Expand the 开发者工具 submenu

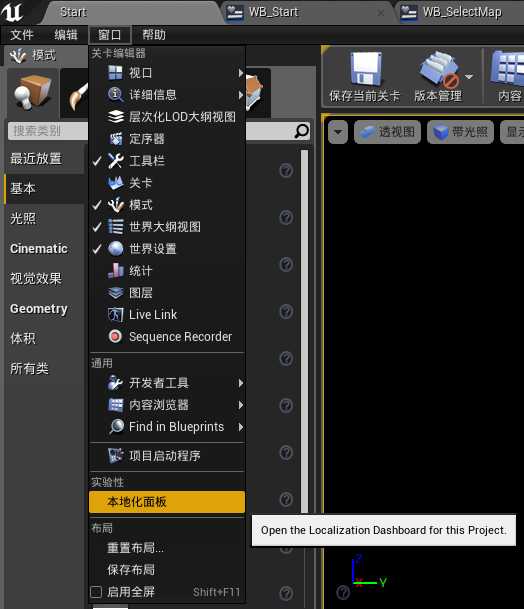(167, 383)
